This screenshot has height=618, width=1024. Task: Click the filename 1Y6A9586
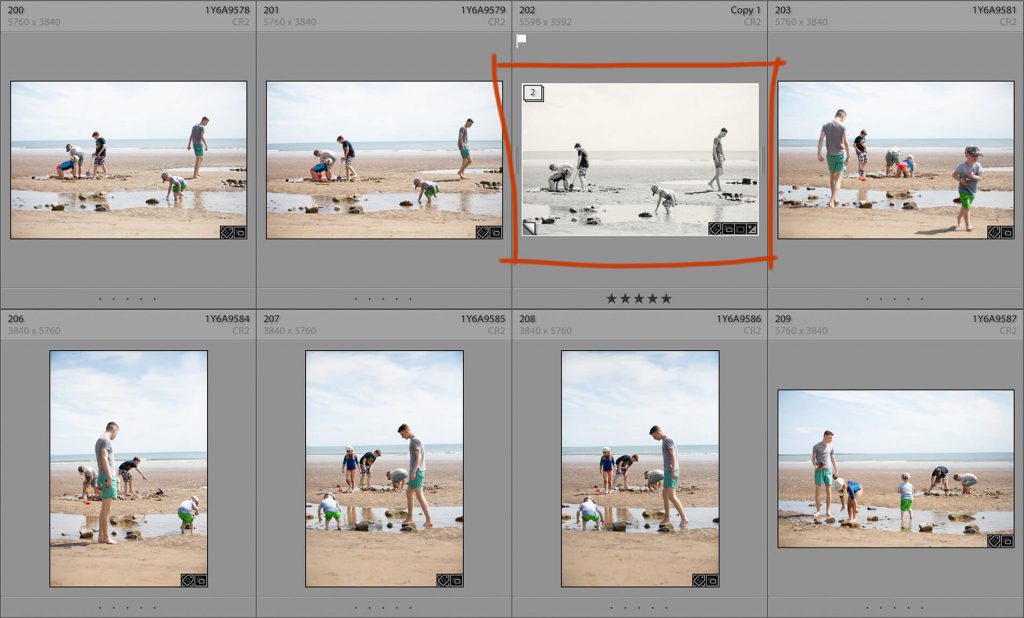(739, 319)
